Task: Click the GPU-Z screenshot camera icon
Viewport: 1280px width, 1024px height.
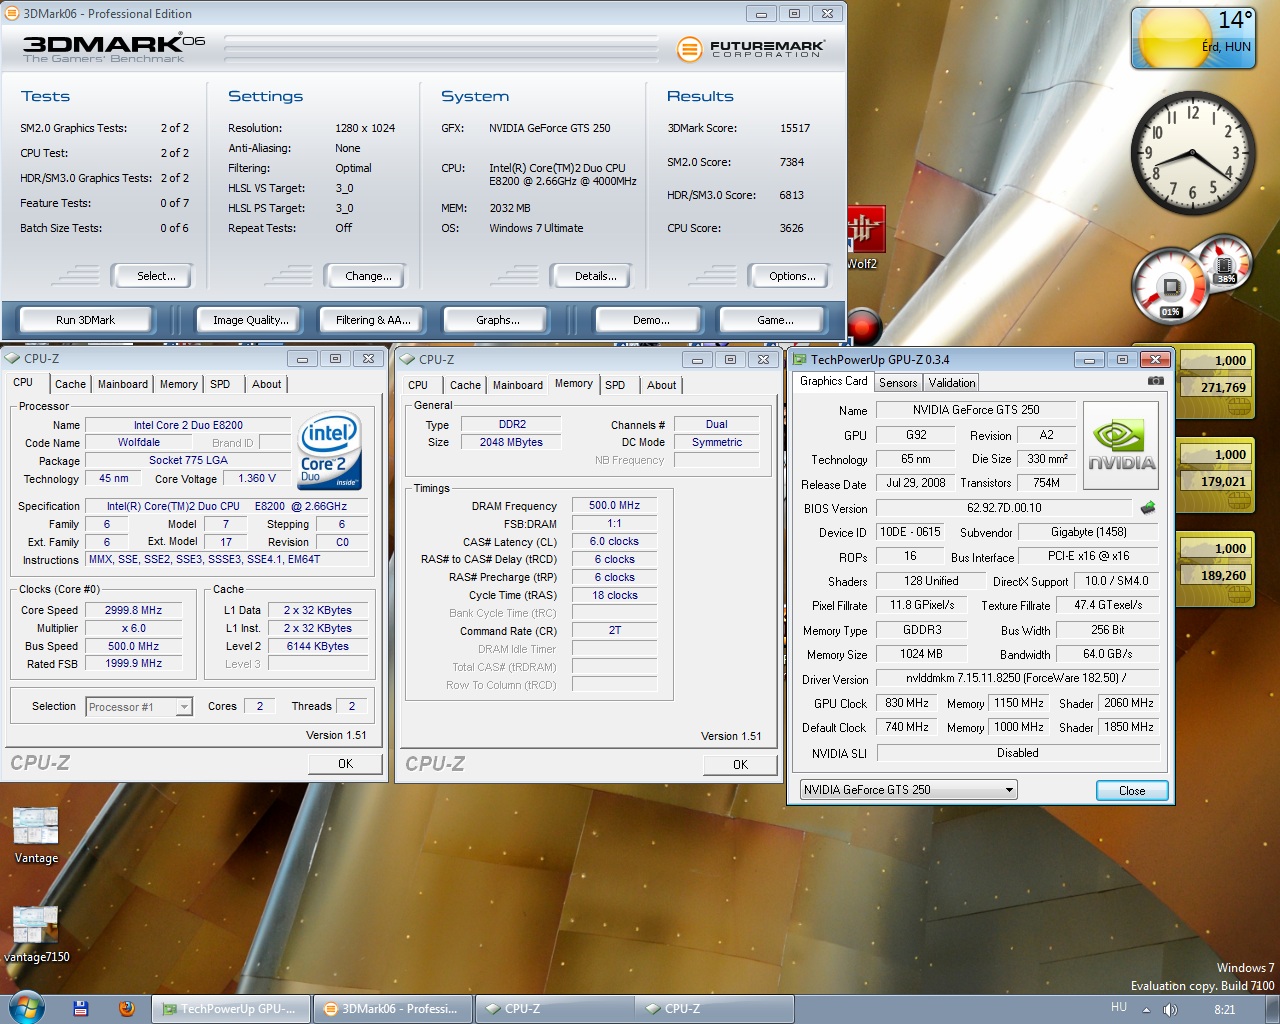Action: pyautogui.click(x=1155, y=381)
